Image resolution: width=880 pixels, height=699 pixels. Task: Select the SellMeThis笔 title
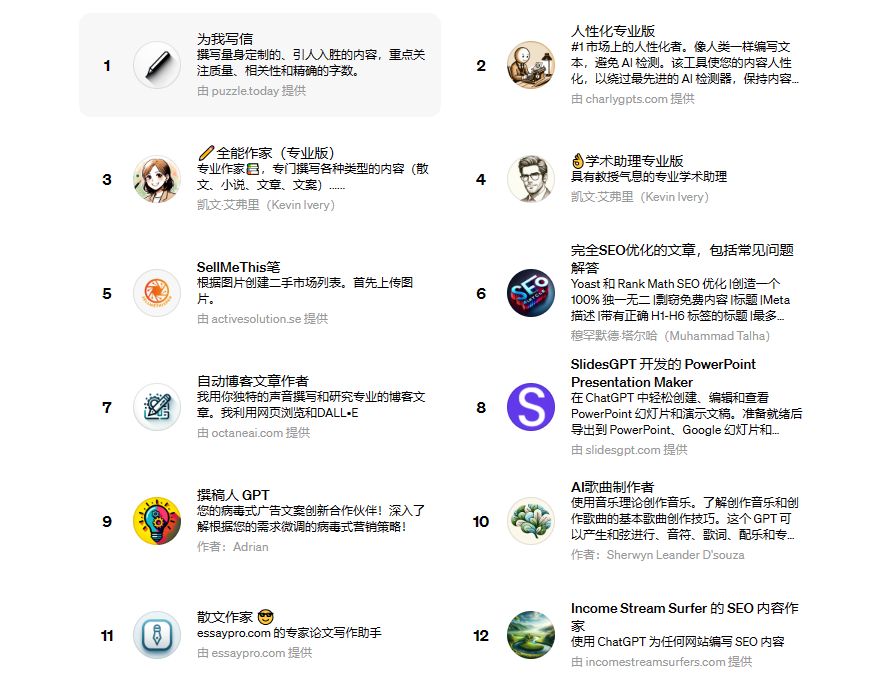(239, 267)
